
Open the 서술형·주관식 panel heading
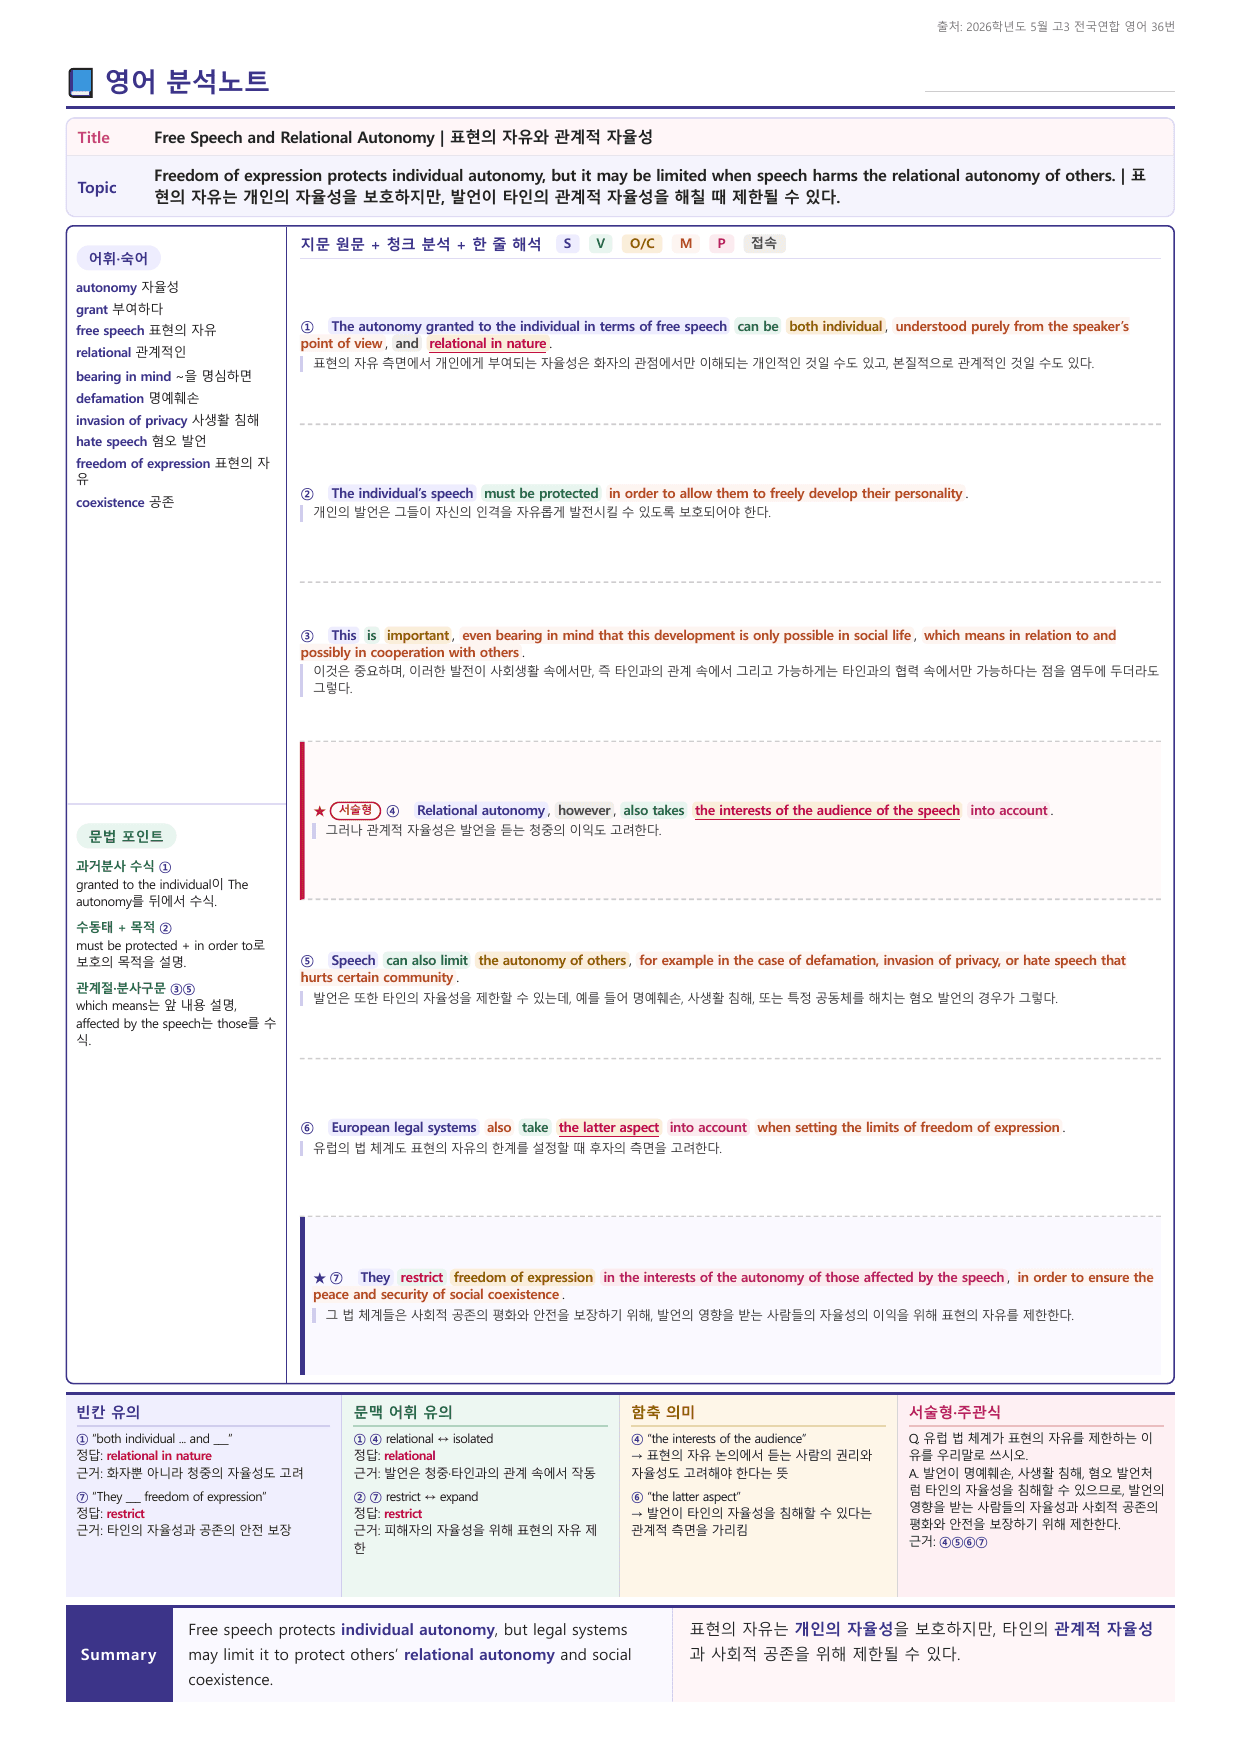[955, 1412]
